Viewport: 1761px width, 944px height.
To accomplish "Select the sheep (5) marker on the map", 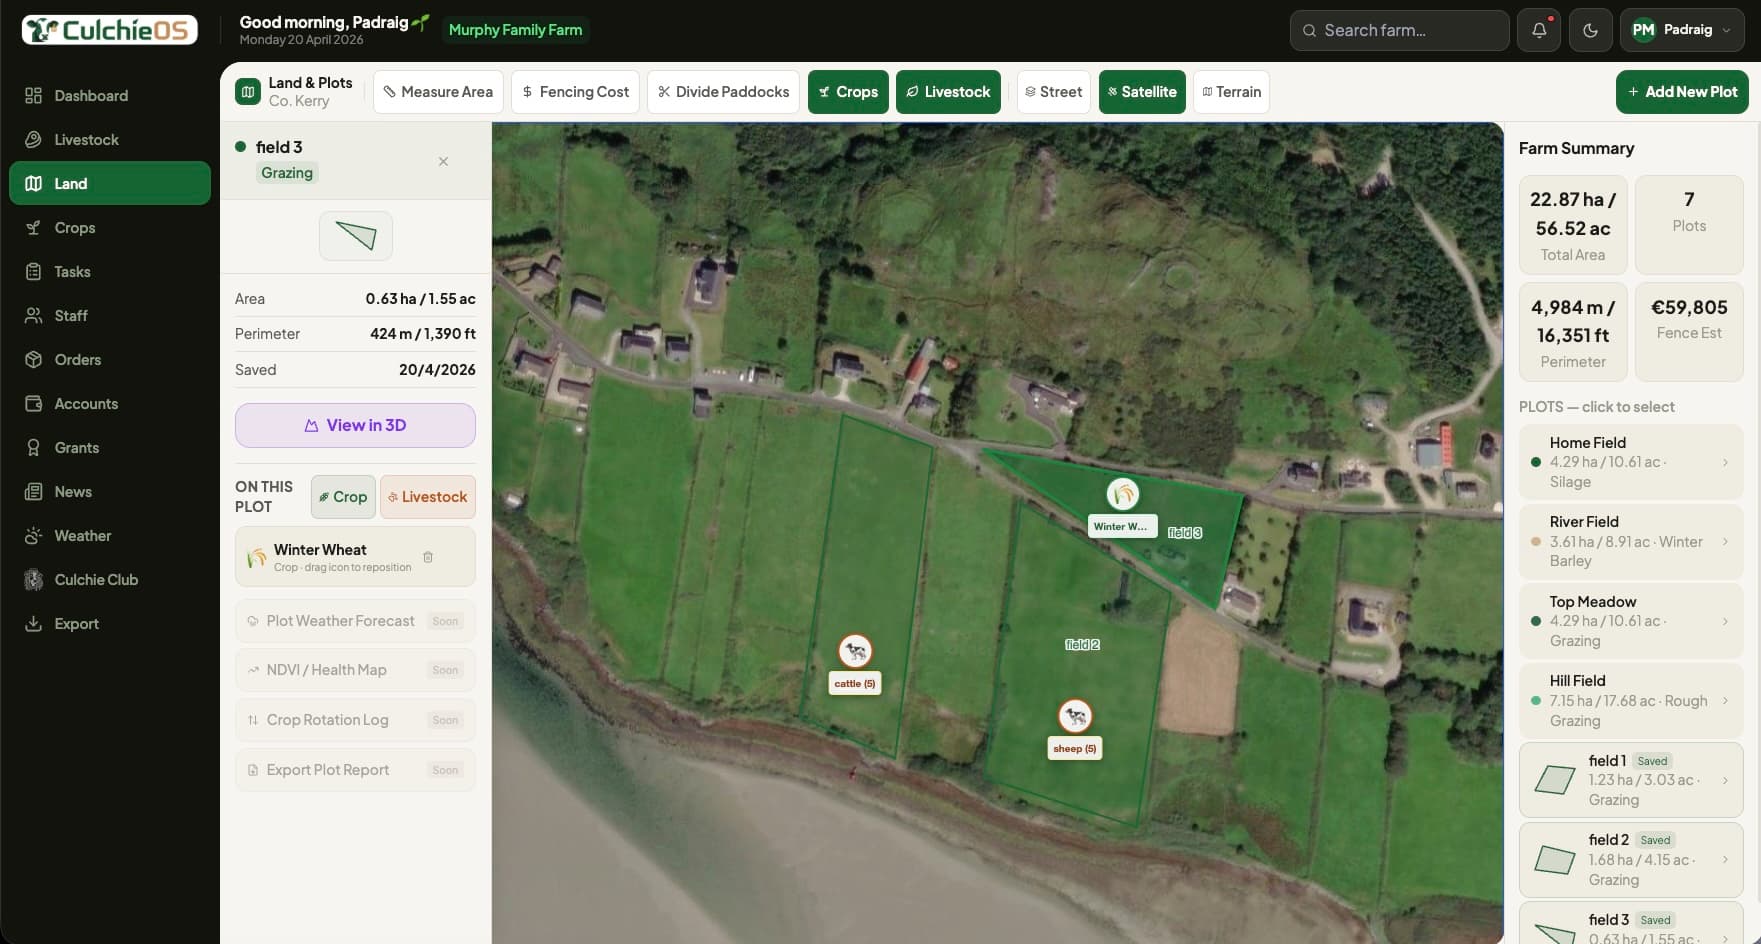I will tap(1074, 716).
